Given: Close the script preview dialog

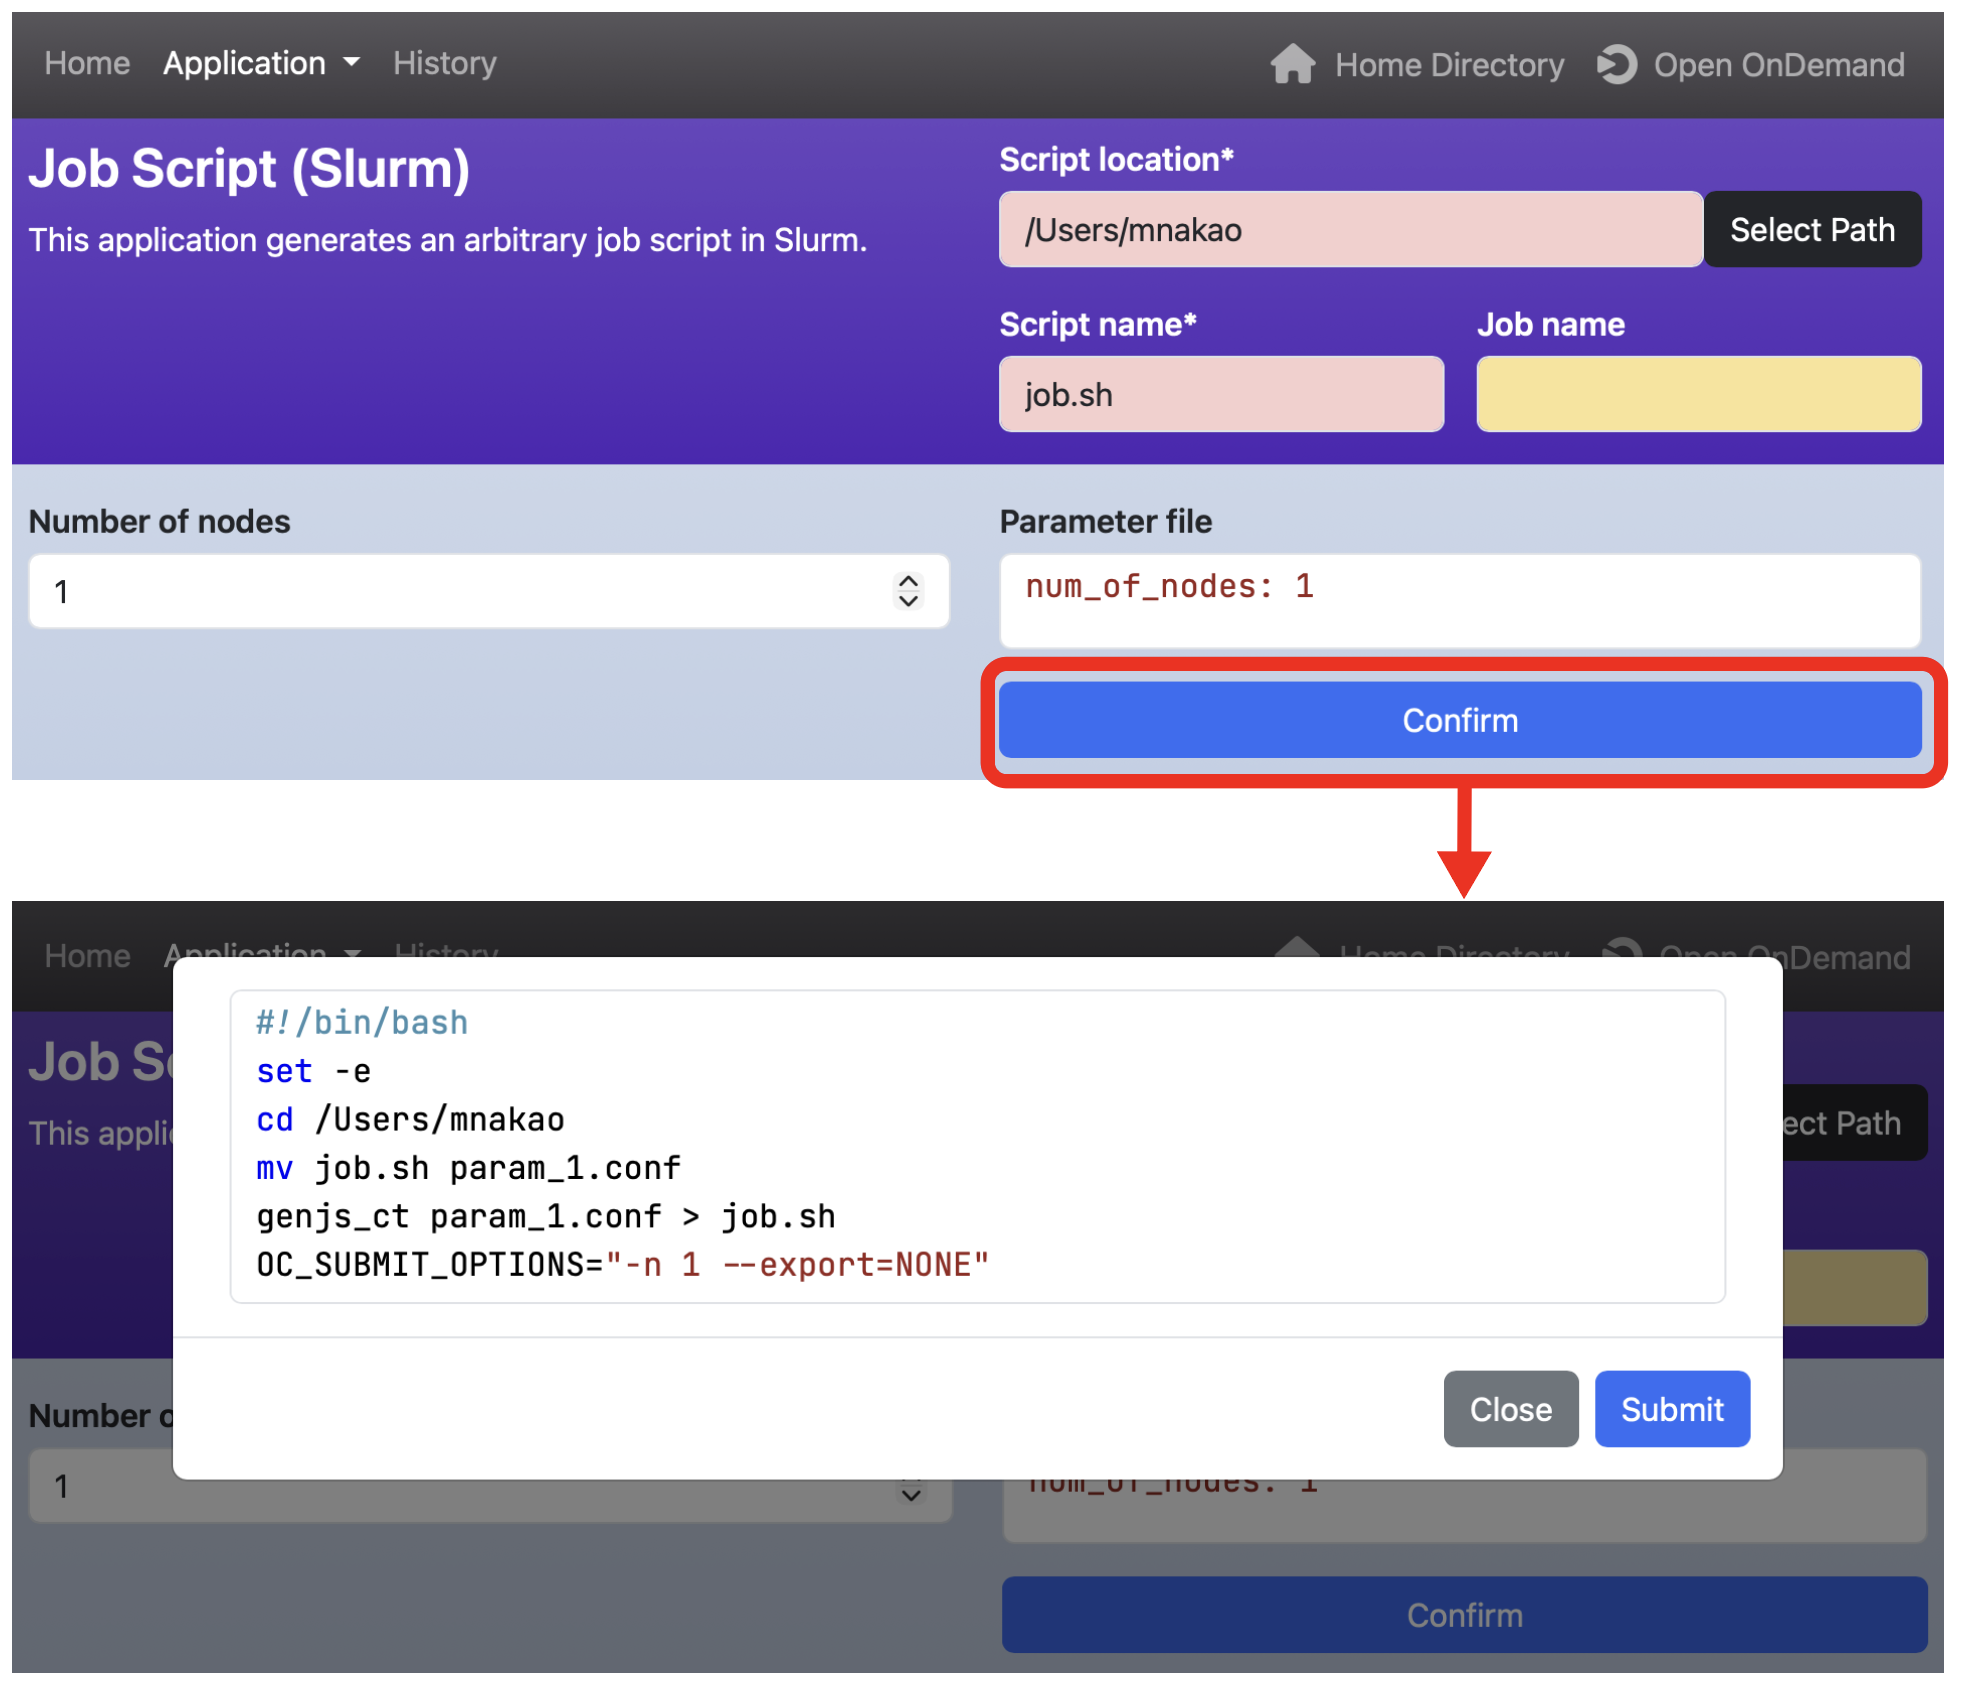Looking at the screenshot, I should 1510,1409.
